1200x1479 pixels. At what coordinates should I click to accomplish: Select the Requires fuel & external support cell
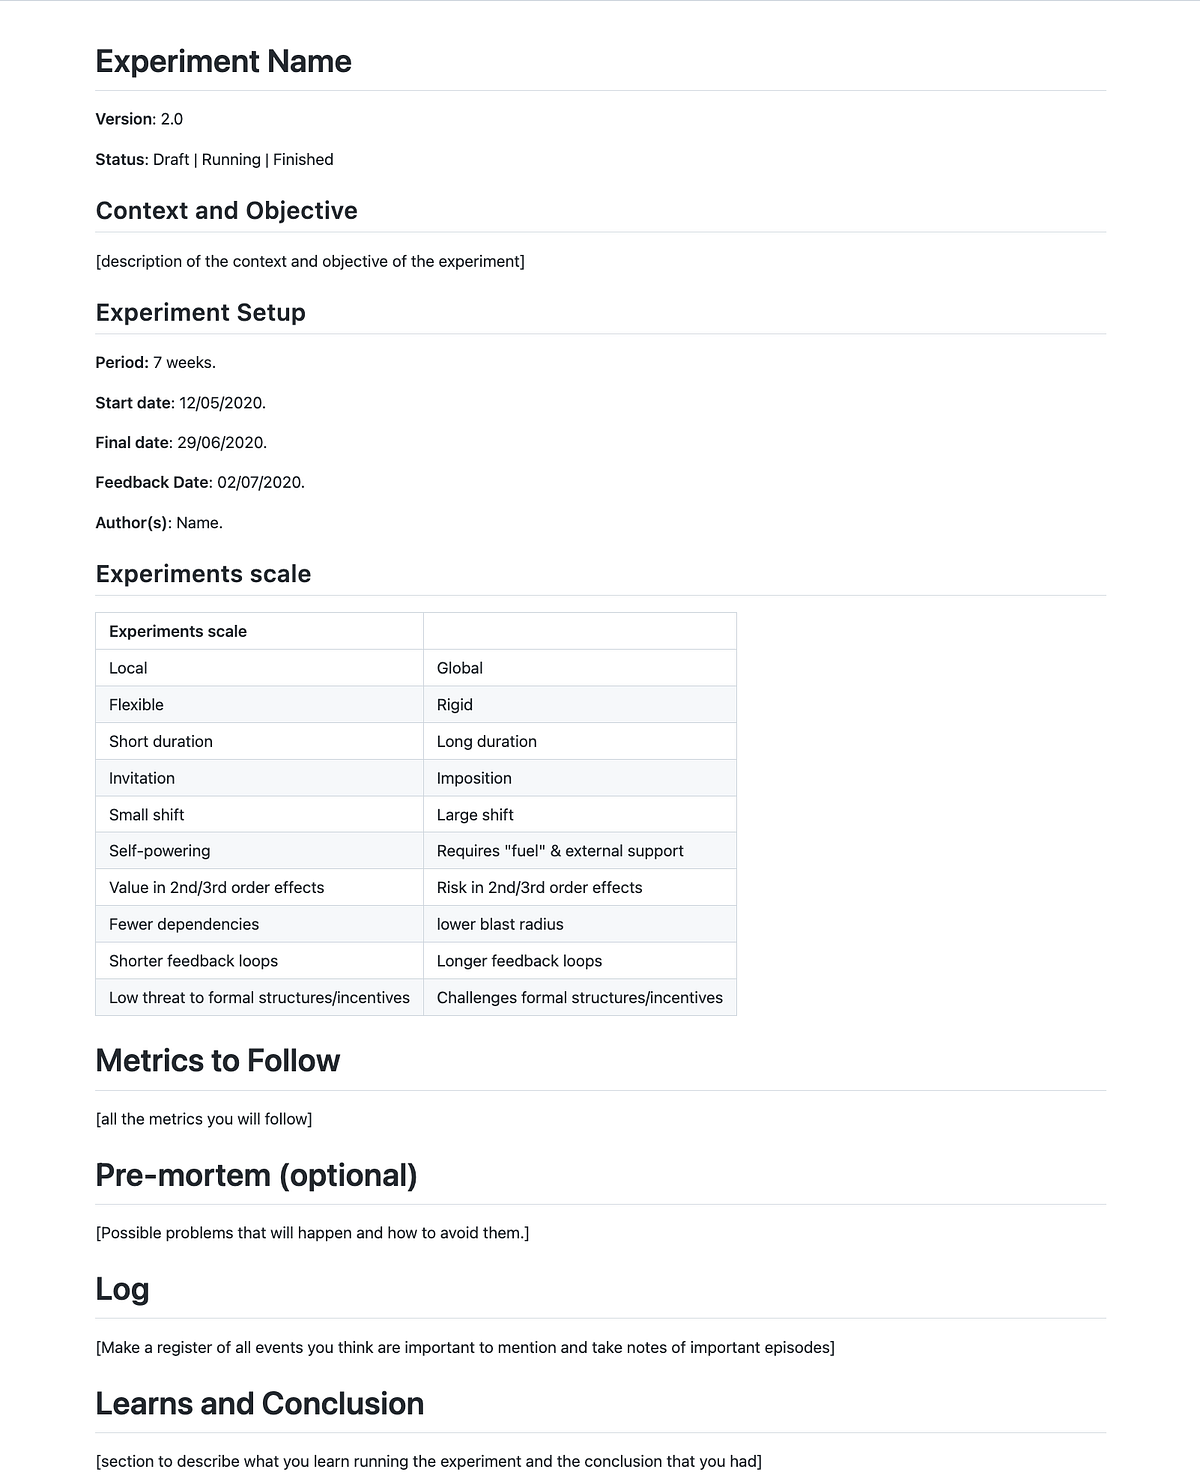[580, 851]
